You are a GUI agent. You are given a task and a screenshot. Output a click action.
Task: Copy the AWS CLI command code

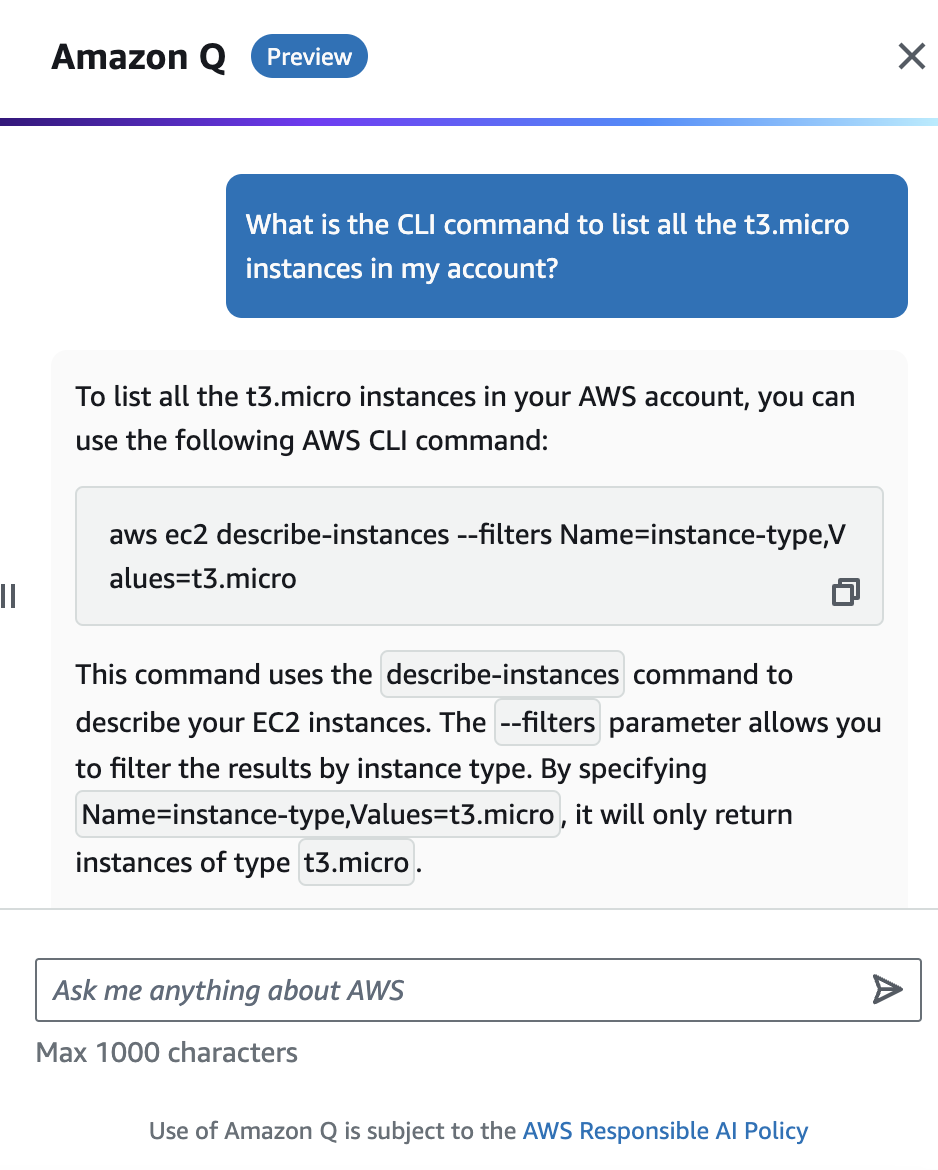(845, 592)
